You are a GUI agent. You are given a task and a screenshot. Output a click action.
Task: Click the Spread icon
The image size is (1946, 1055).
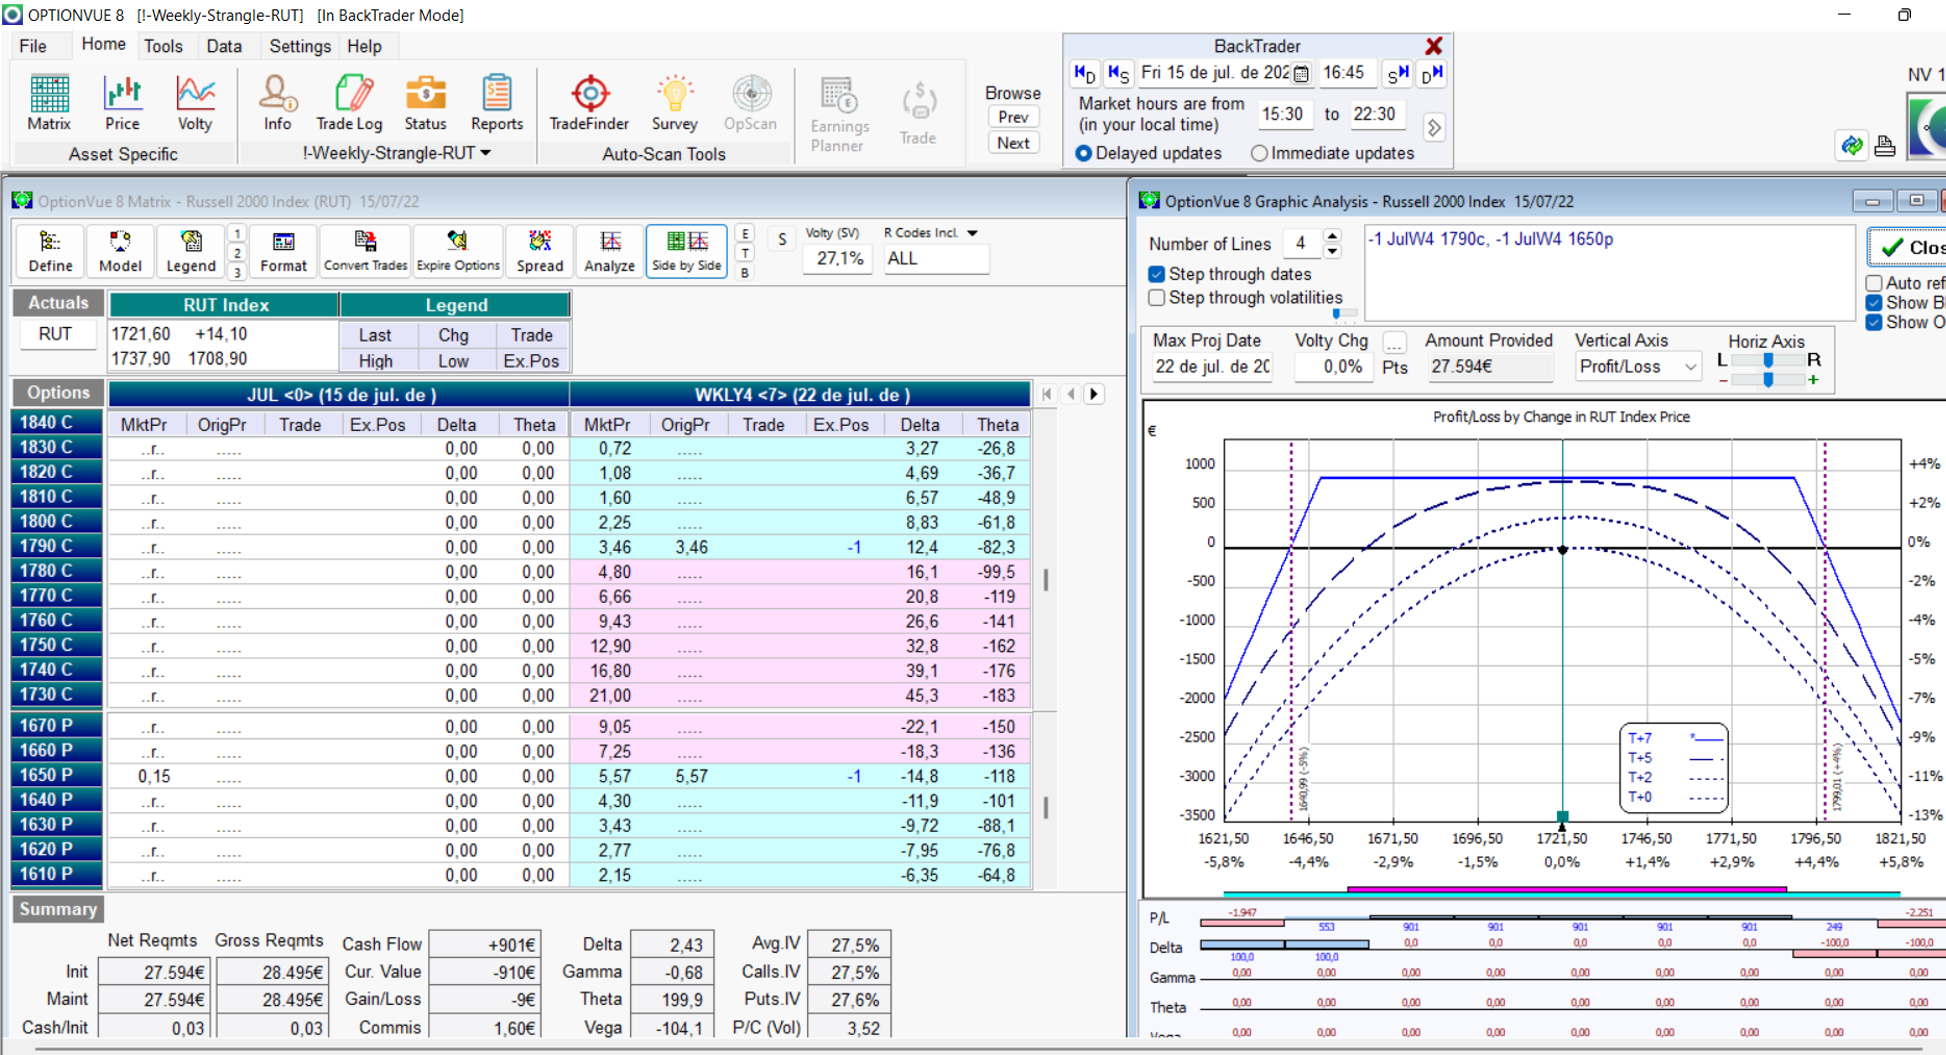pyautogui.click(x=540, y=251)
